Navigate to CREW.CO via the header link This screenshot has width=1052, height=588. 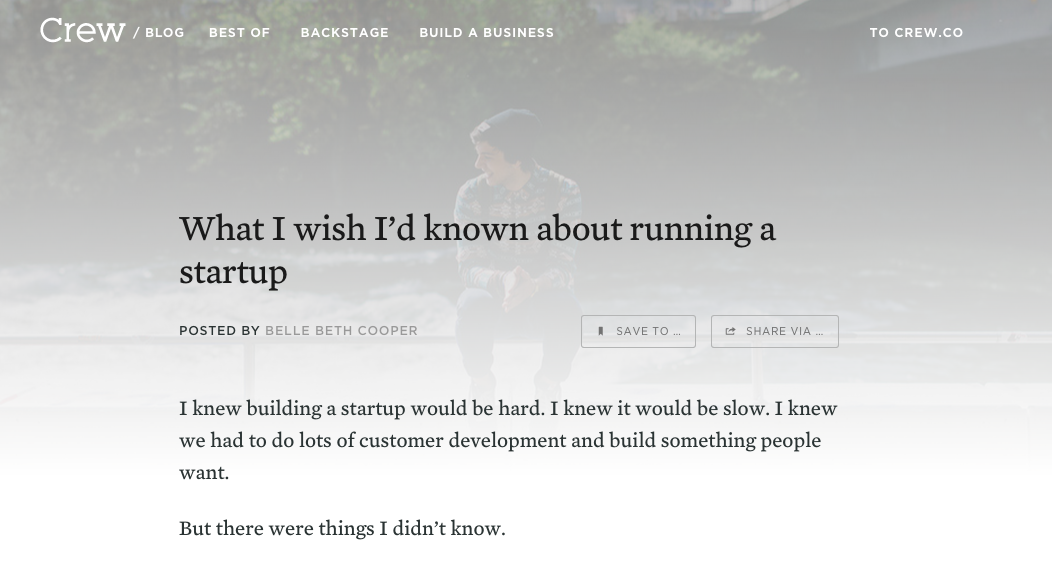point(916,32)
